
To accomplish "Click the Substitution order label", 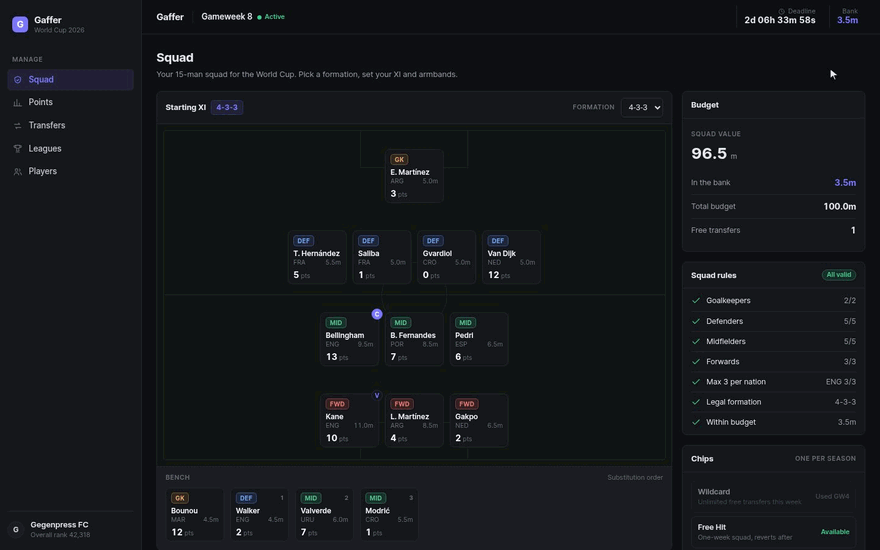I will 635,478.
